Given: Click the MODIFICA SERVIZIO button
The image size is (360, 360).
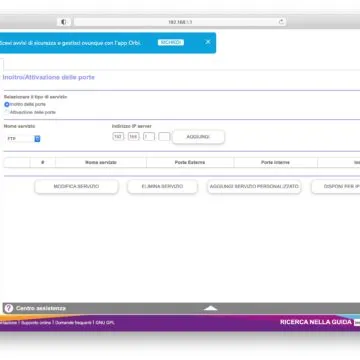Looking at the screenshot, I should [76, 187].
